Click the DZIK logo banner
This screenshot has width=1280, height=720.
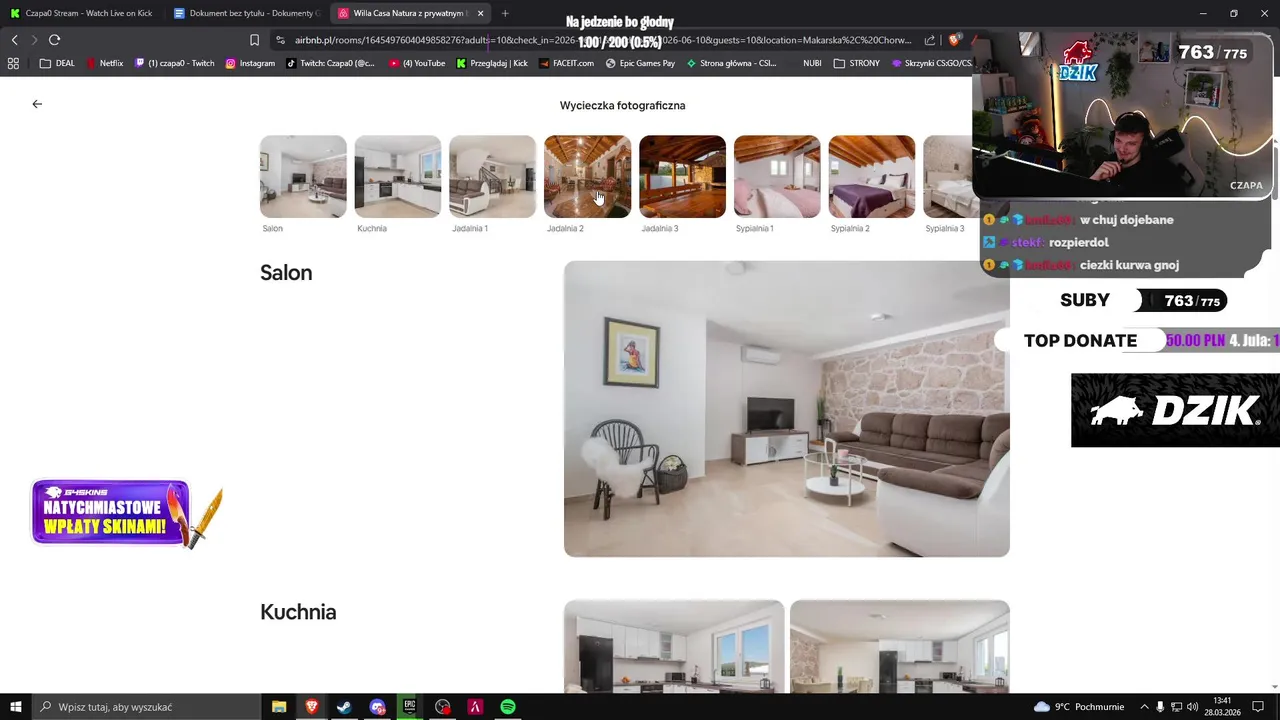click(x=1175, y=410)
